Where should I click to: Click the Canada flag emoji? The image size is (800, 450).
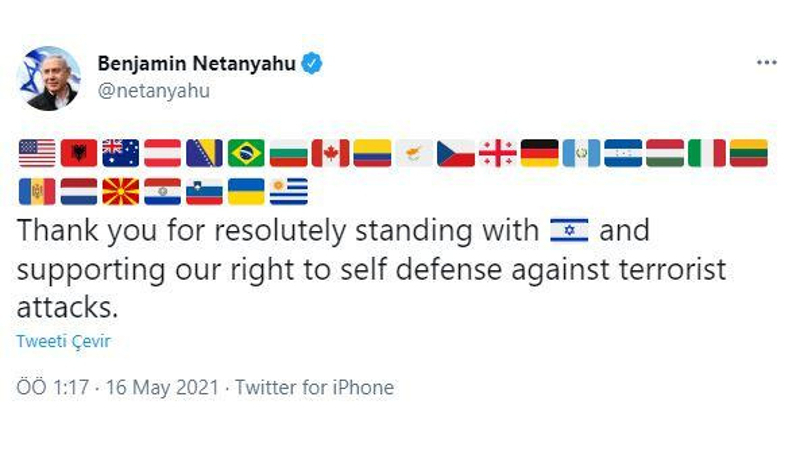tap(330, 153)
